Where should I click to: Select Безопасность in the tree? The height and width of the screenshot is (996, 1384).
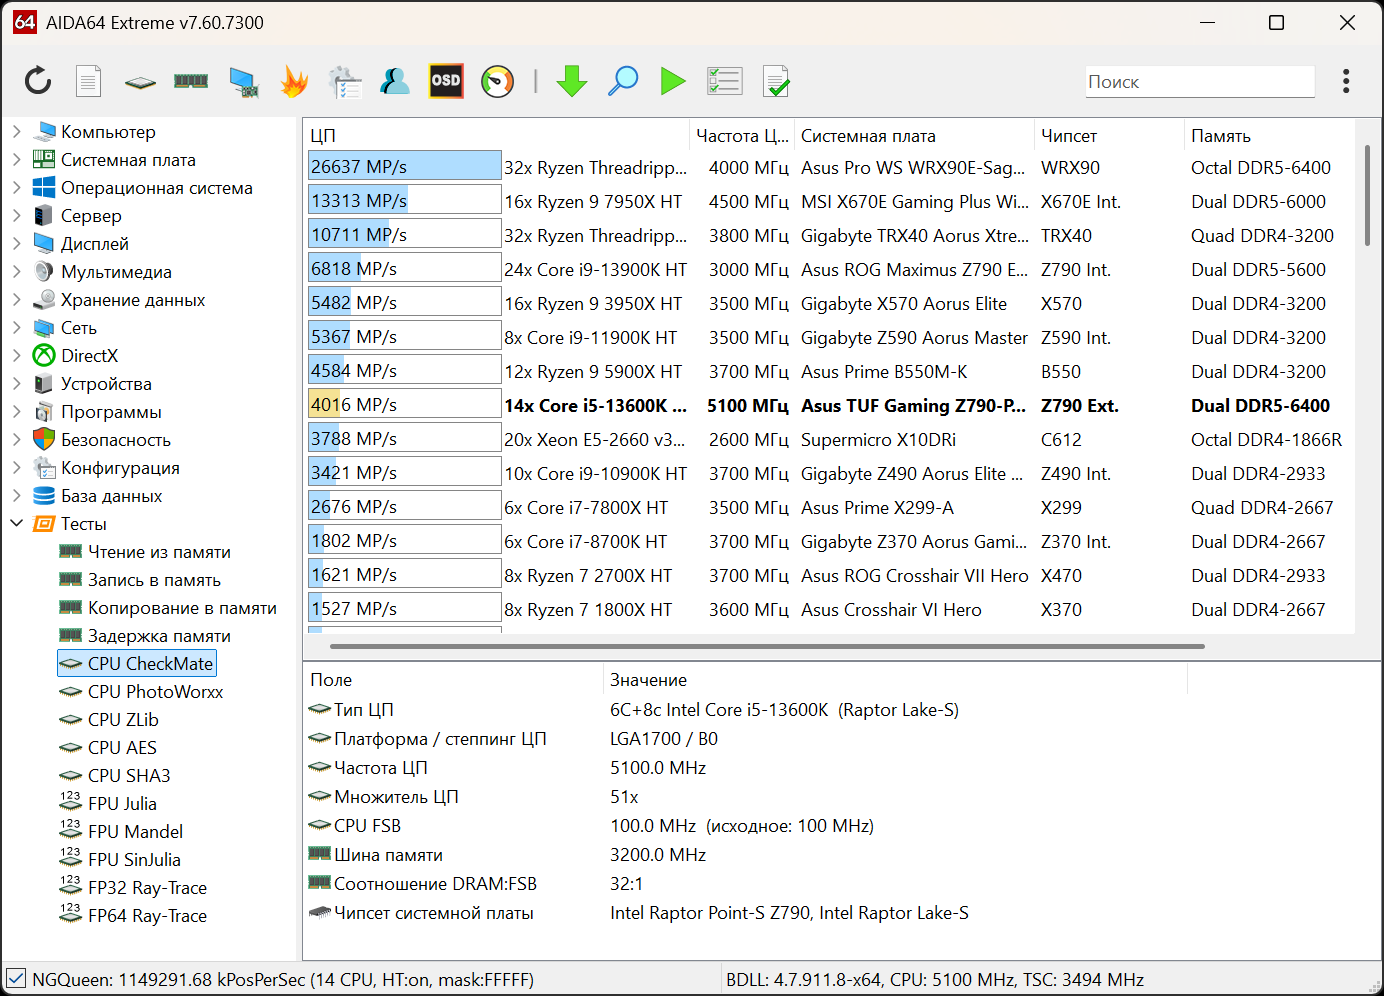pos(116,440)
